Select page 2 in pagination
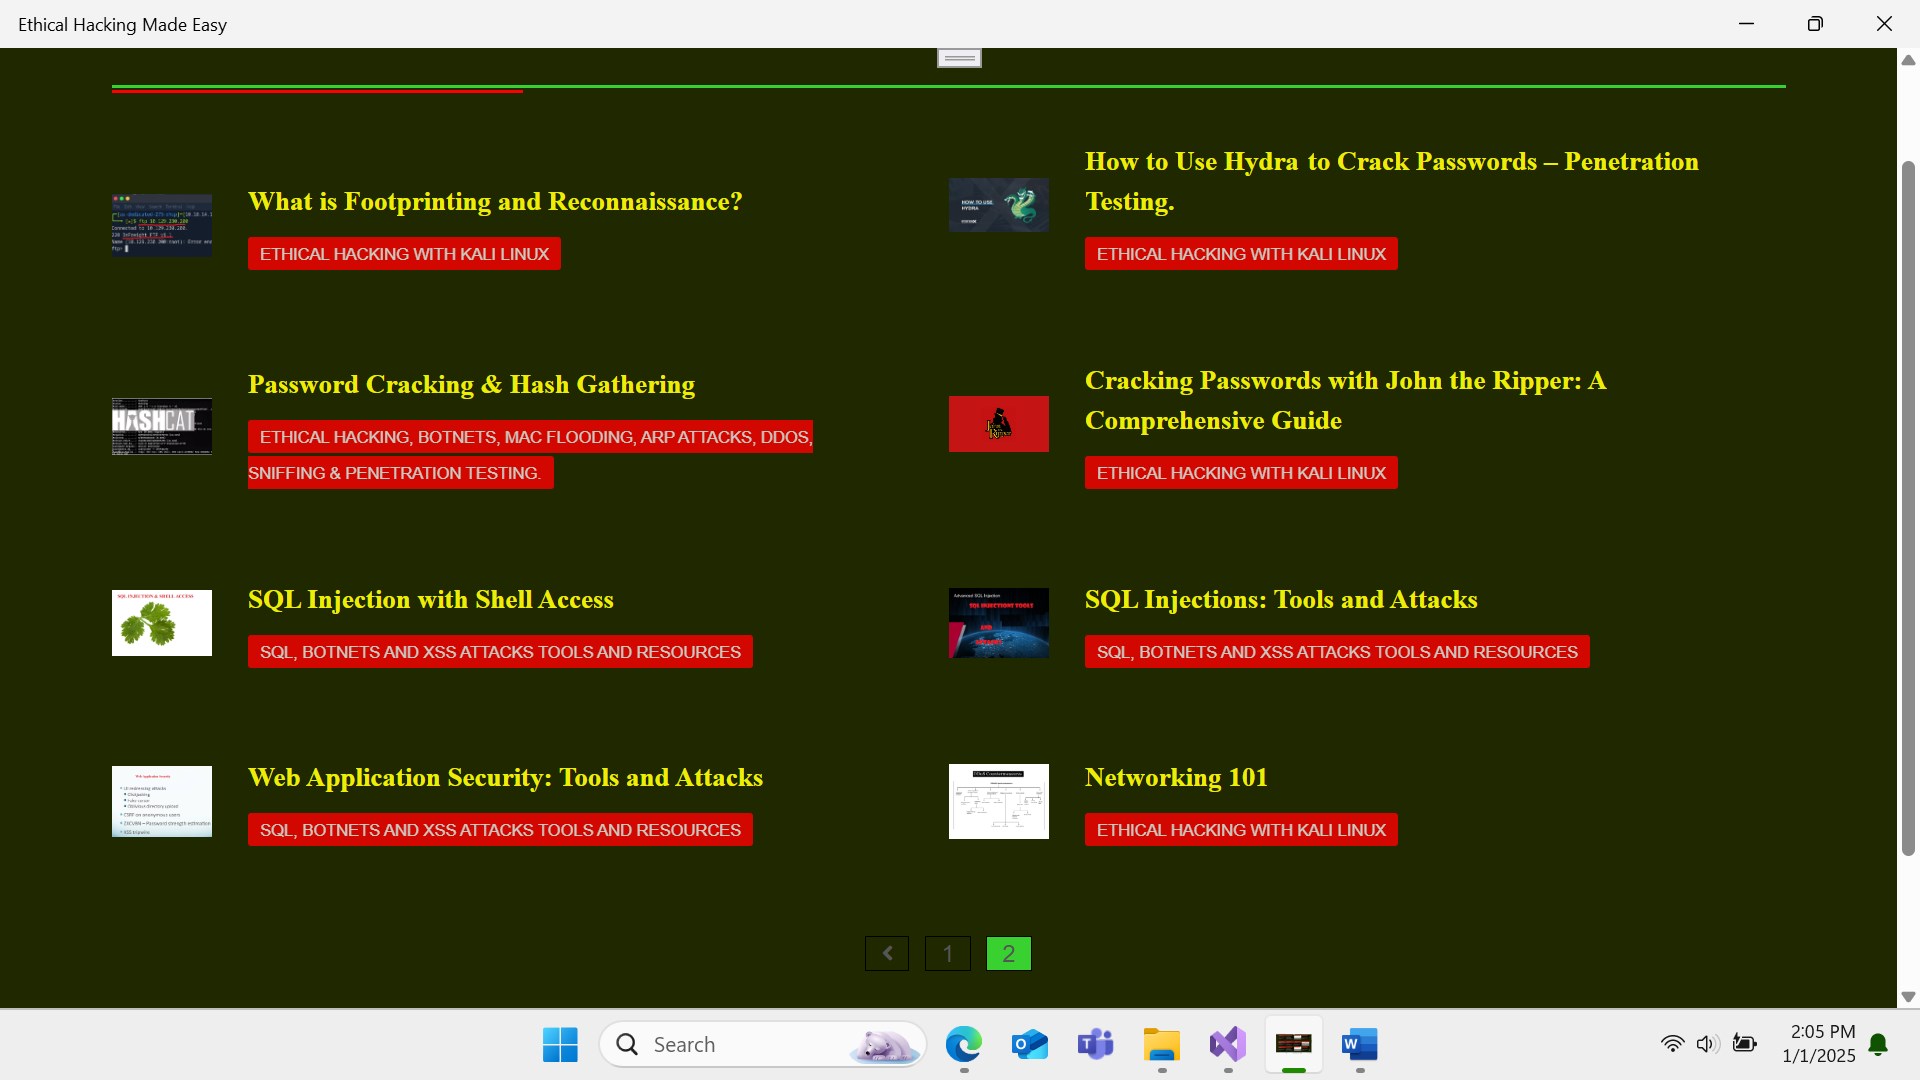1920x1080 pixels. click(x=1008, y=954)
